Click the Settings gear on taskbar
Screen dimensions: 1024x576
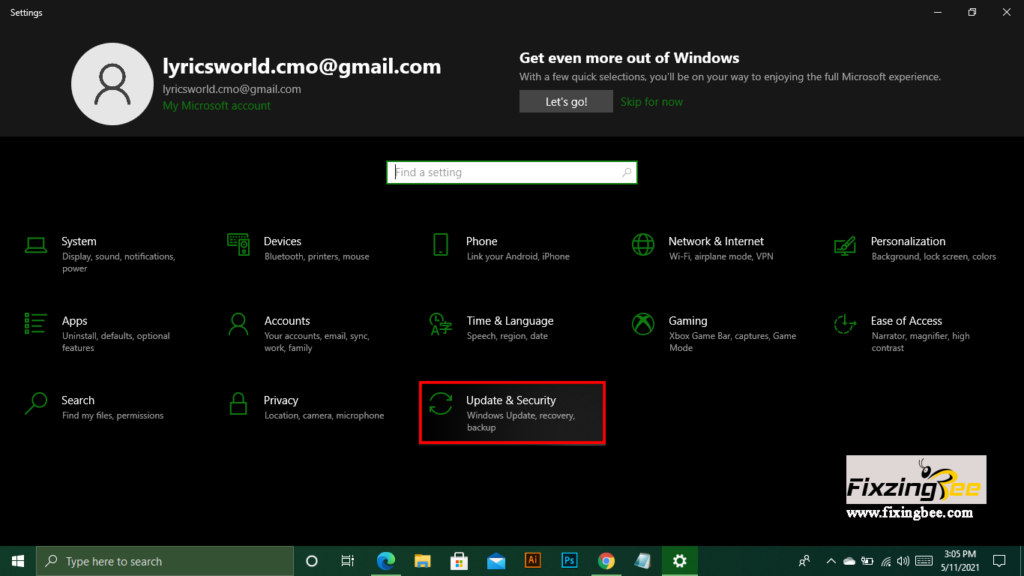pos(679,561)
